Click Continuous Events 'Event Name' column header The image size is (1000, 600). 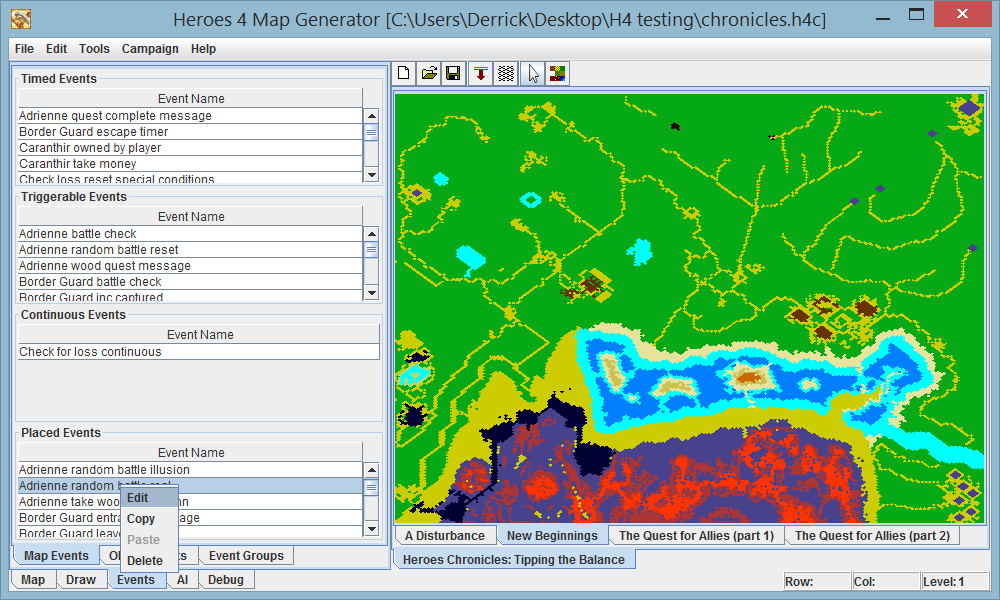click(199, 334)
